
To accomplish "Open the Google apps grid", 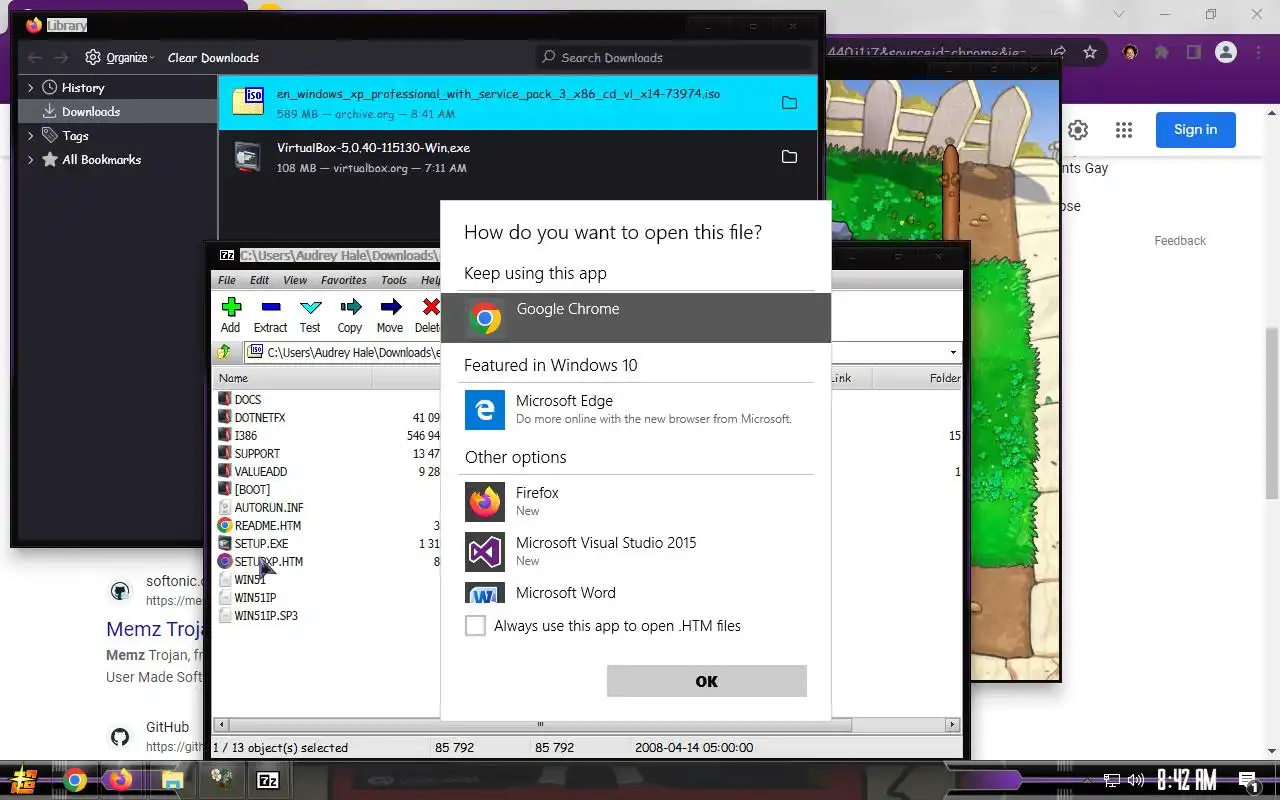I will pyautogui.click(x=1124, y=130).
